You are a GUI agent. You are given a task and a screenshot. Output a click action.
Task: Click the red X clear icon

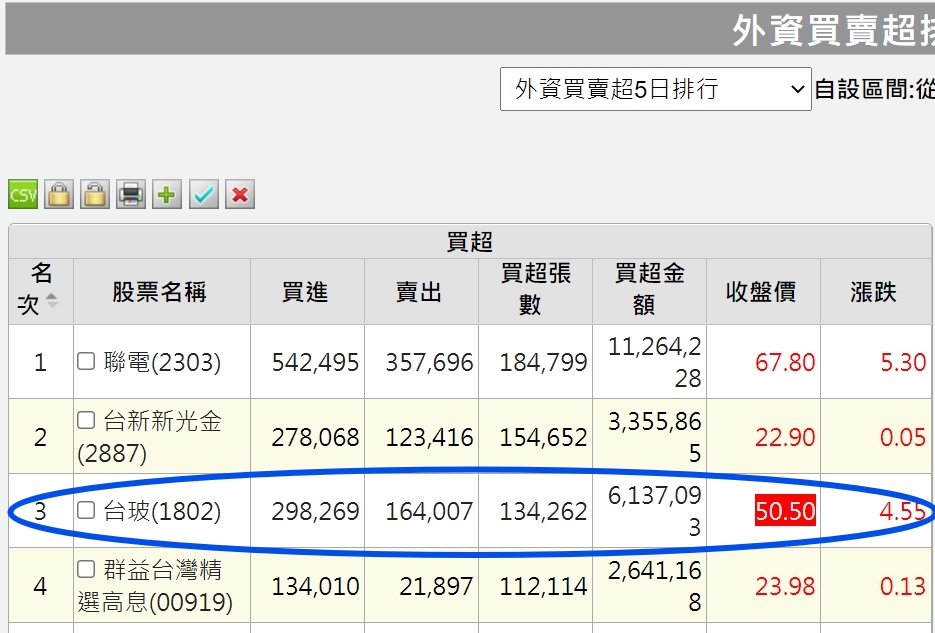(x=239, y=194)
